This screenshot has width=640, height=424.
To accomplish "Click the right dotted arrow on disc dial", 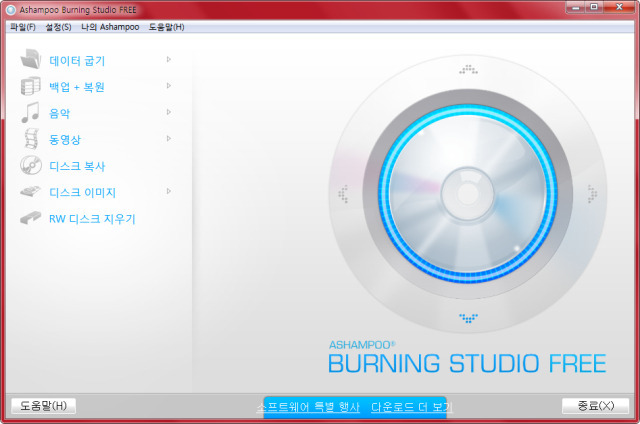I will (592, 194).
